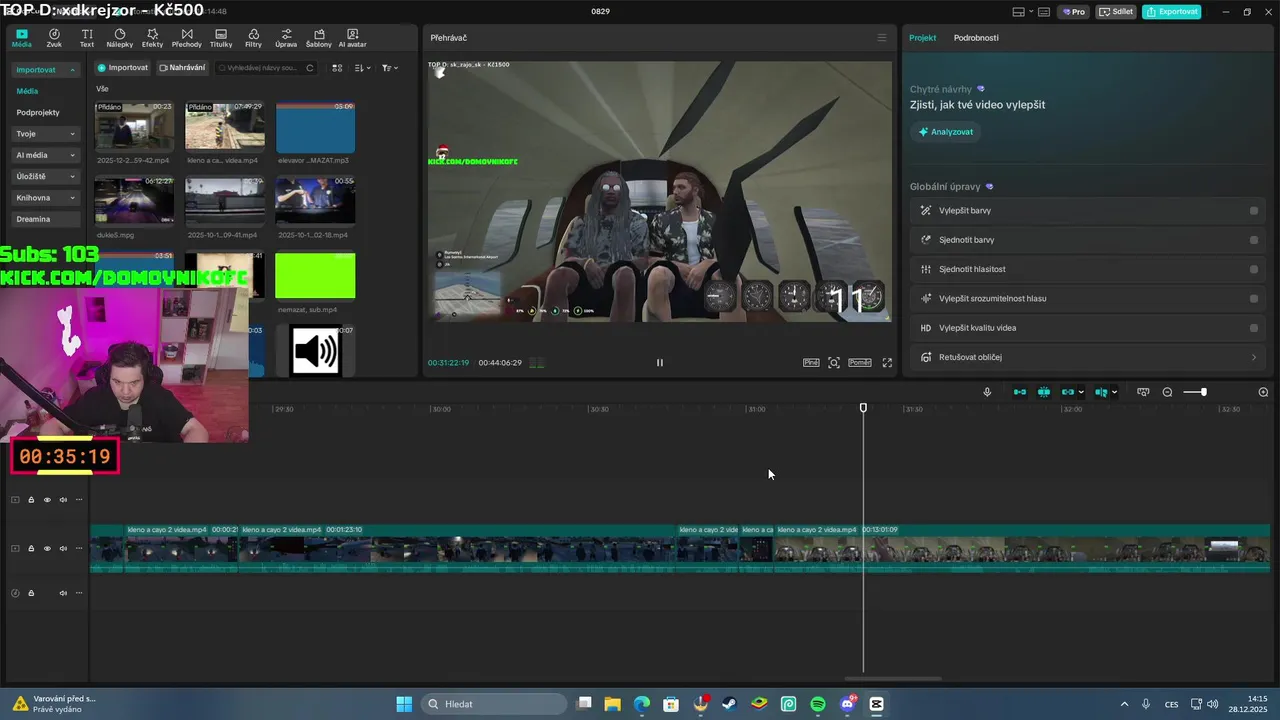This screenshot has height=720, width=1280.
Task: Open the media filter dropdown
Action: click(390, 68)
